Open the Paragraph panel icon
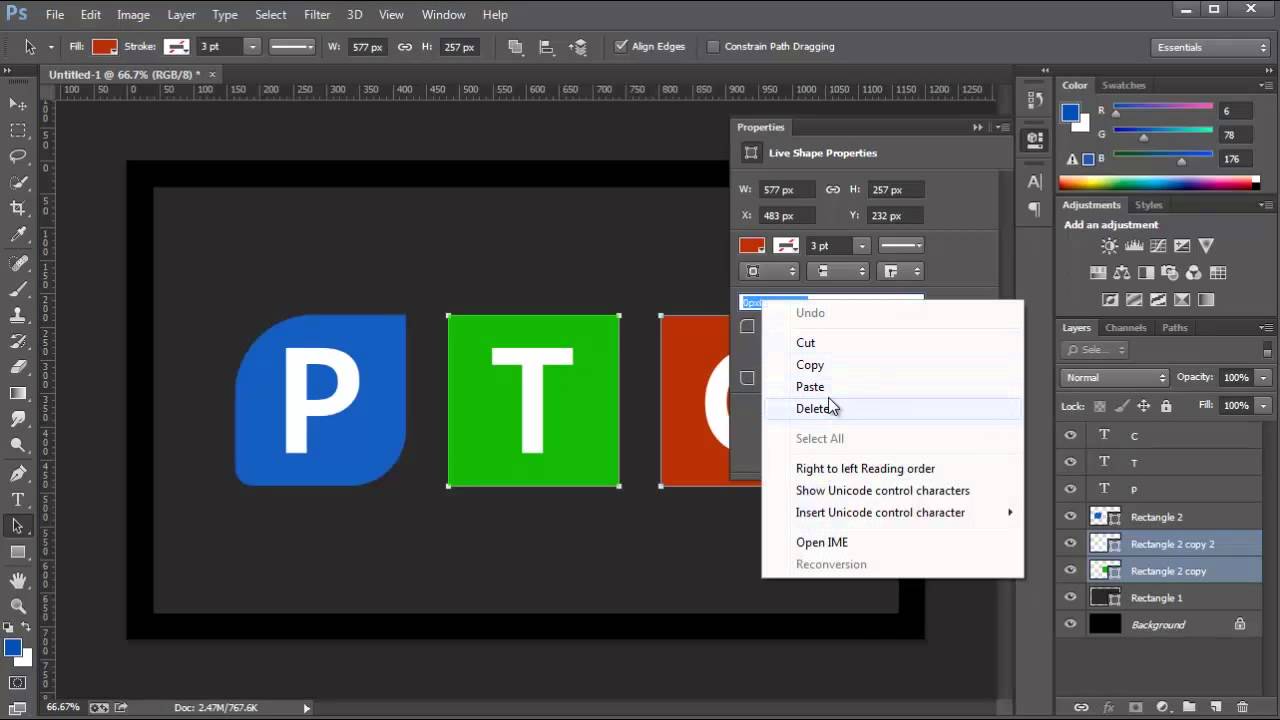 point(1034,210)
